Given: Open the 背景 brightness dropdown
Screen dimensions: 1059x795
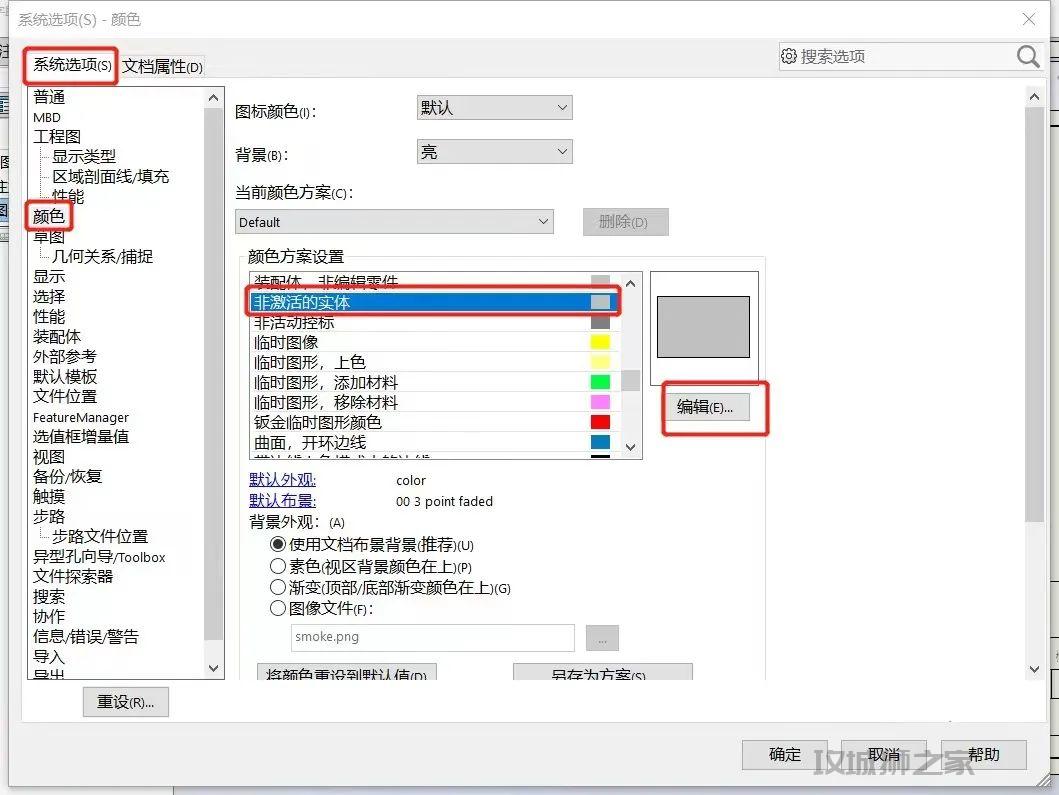Looking at the screenshot, I should click(x=494, y=152).
